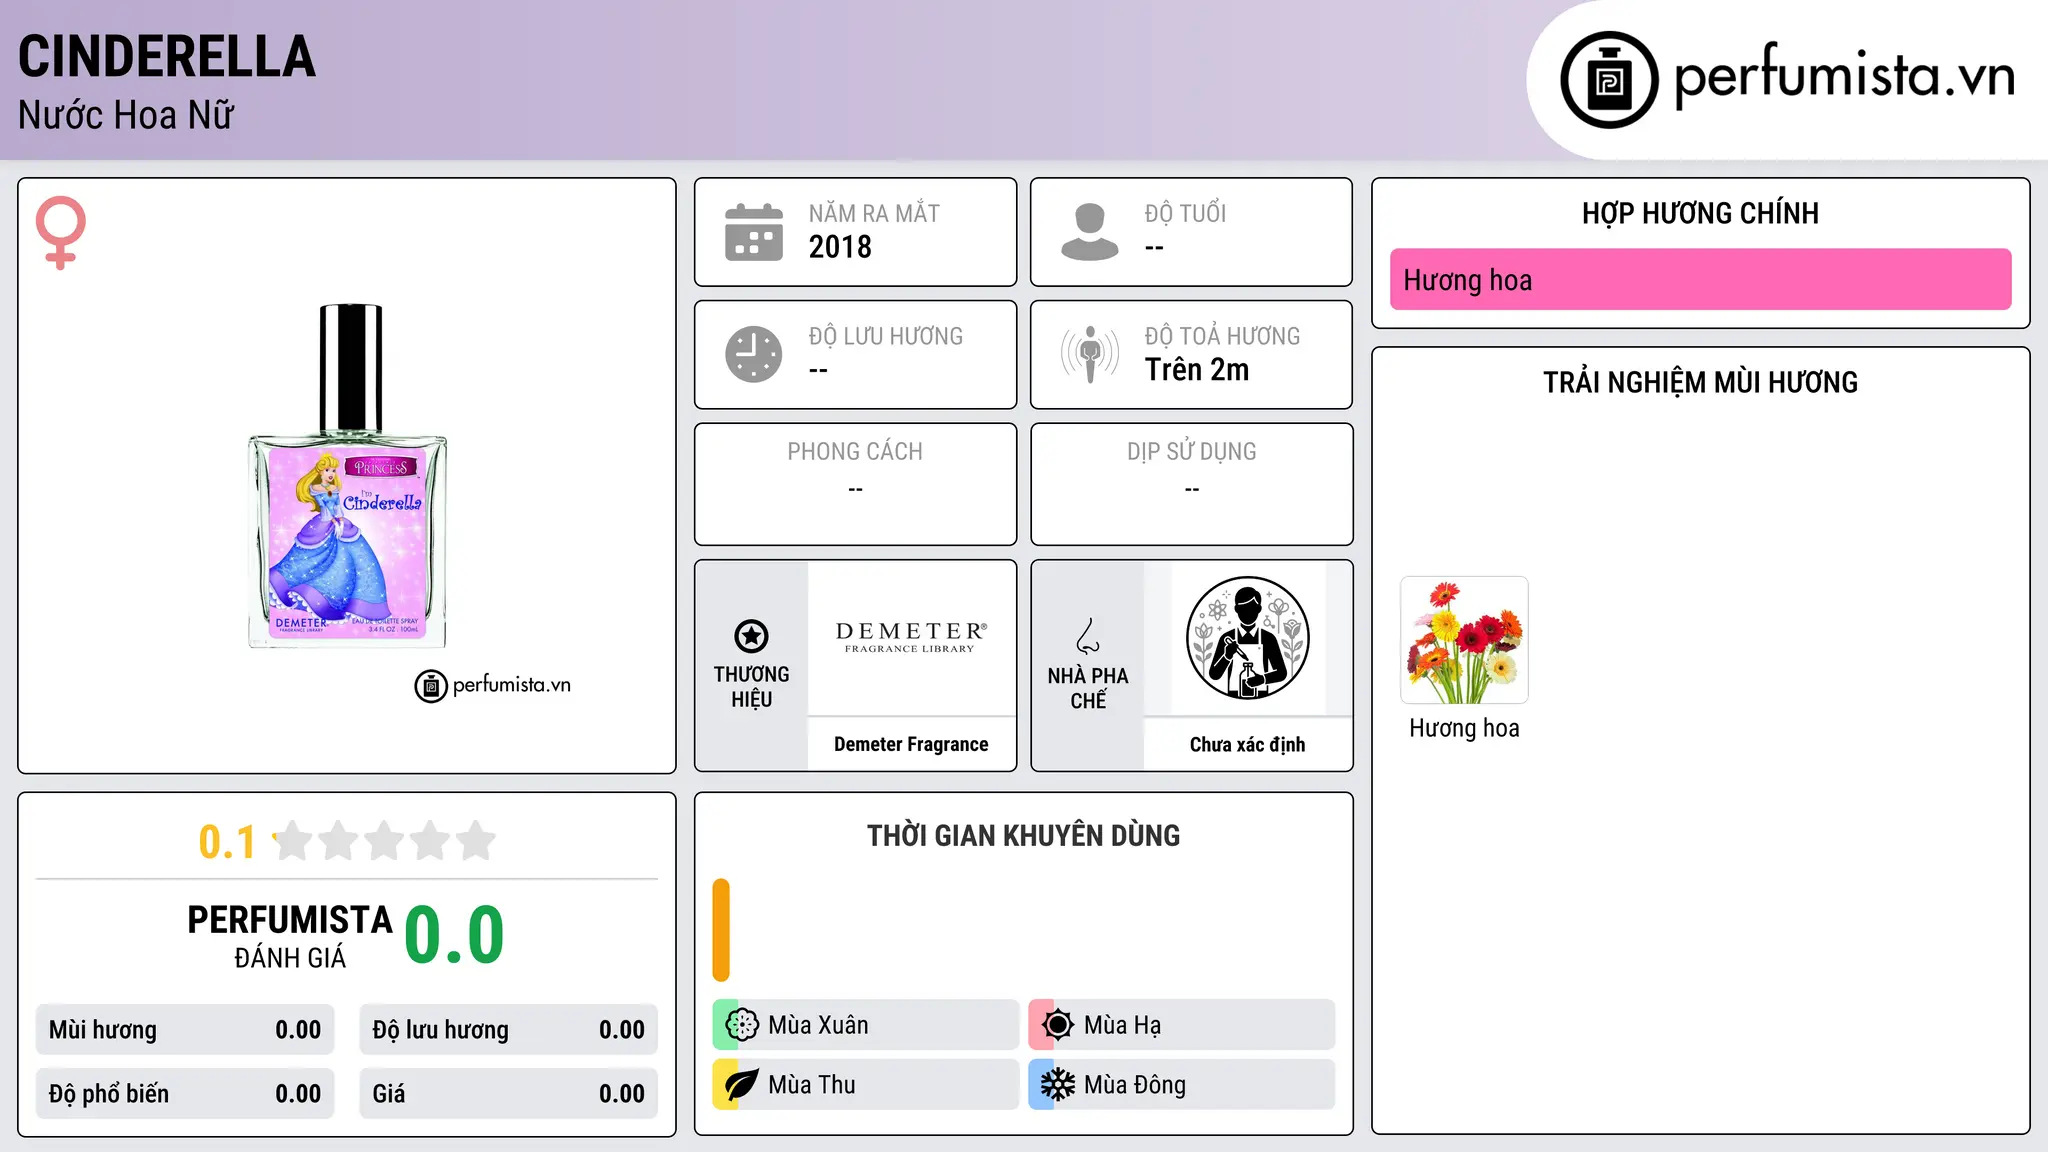This screenshot has height=1152, width=2048.
Task: Click the Nước Hoa Nữ subtitle
Action: tap(126, 115)
